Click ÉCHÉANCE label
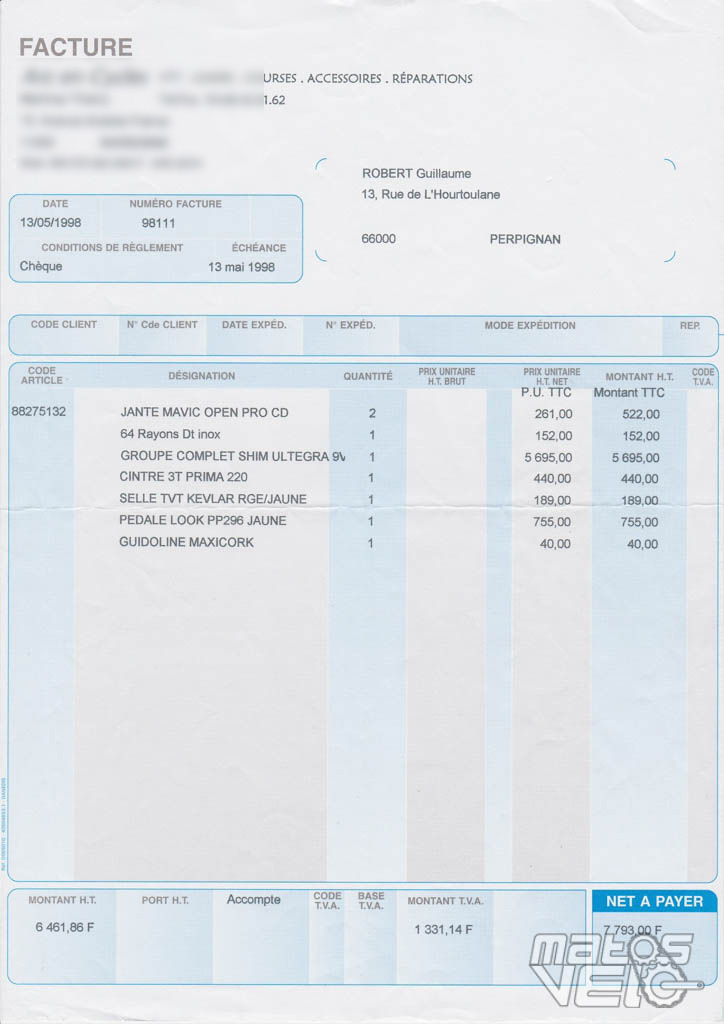The width and height of the screenshot is (724, 1024). tap(259, 248)
